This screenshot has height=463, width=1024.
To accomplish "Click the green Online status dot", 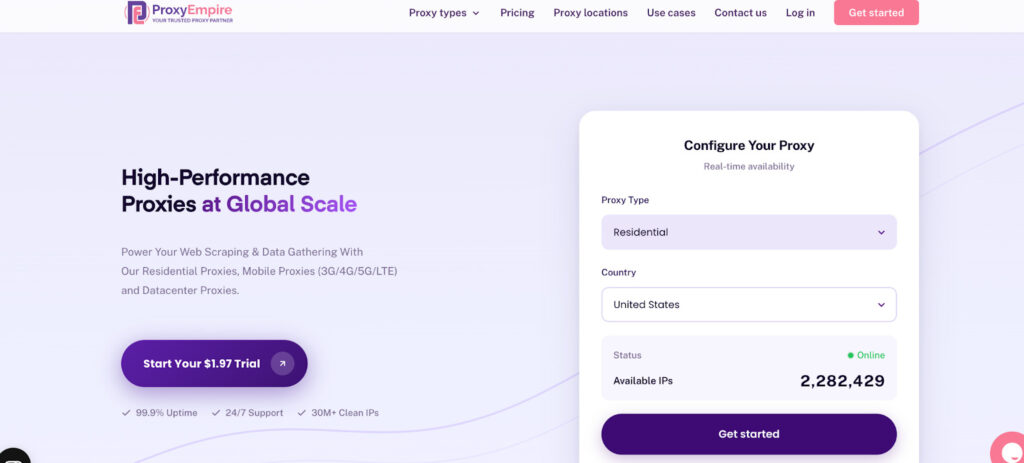I will [x=850, y=355].
